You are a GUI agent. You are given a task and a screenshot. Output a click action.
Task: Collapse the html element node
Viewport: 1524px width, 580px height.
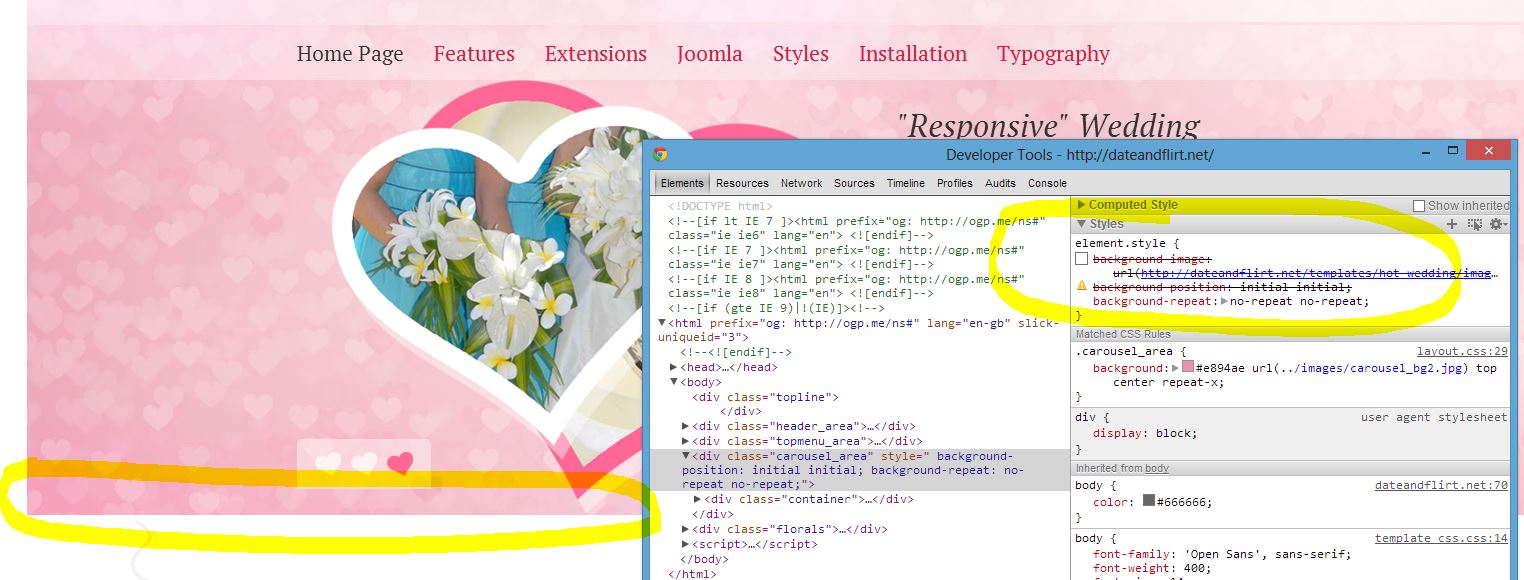click(662, 323)
